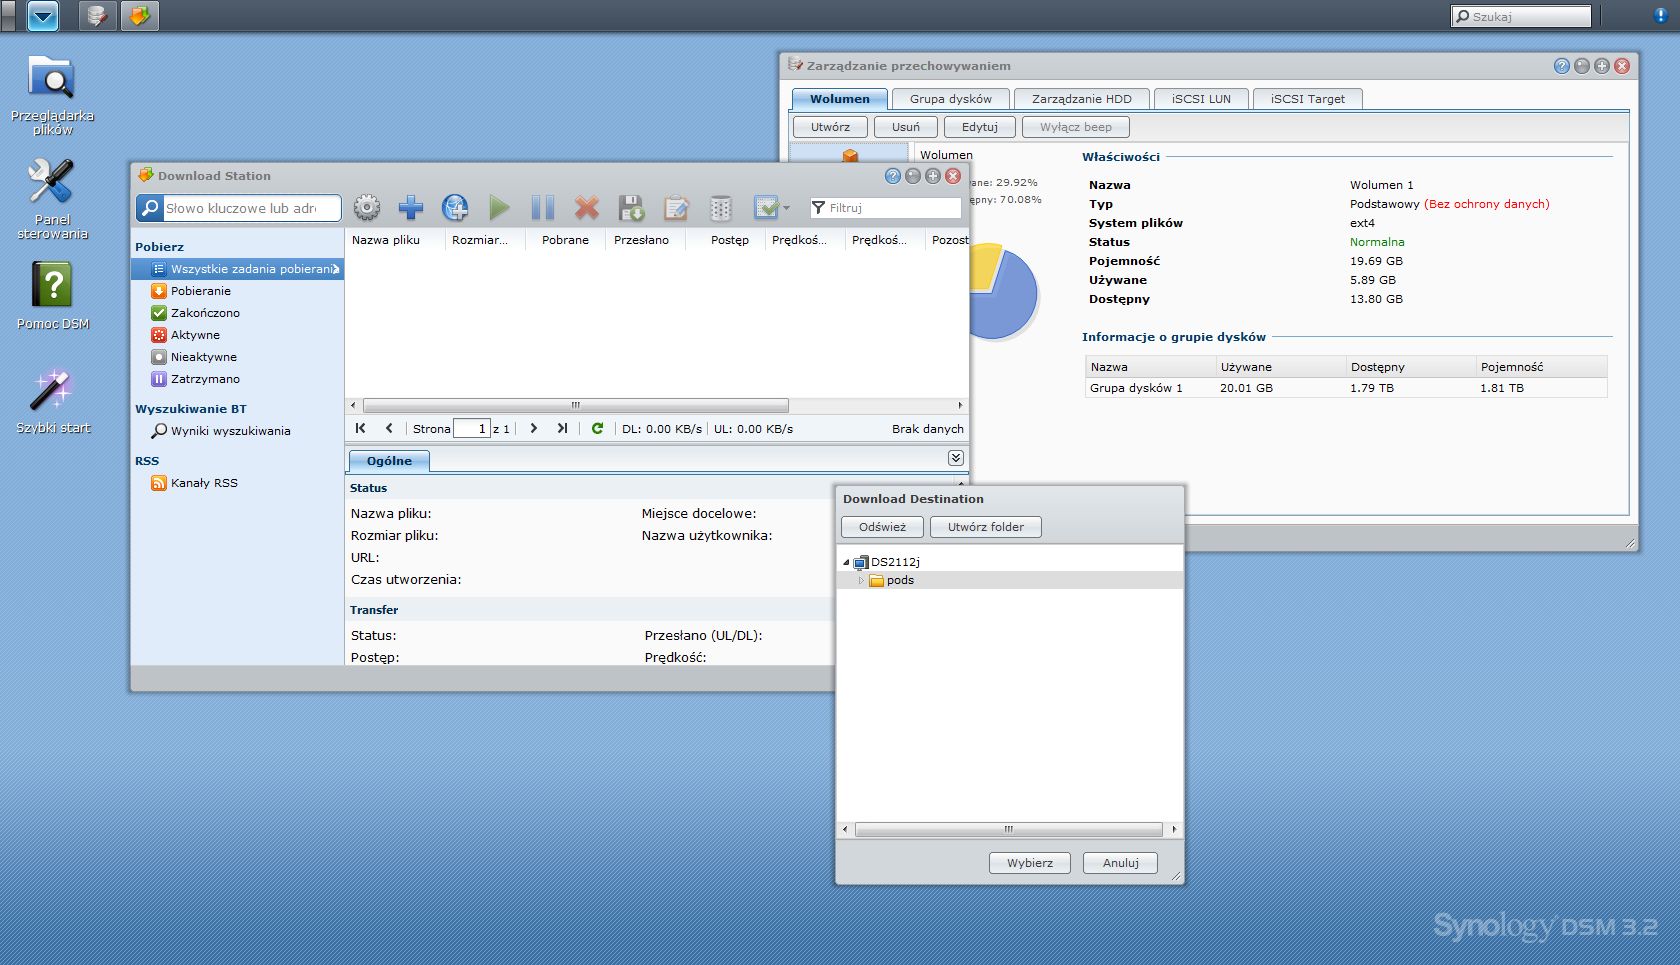Click the clear finished tasks trash icon

pyautogui.click(x=720, y=208)
